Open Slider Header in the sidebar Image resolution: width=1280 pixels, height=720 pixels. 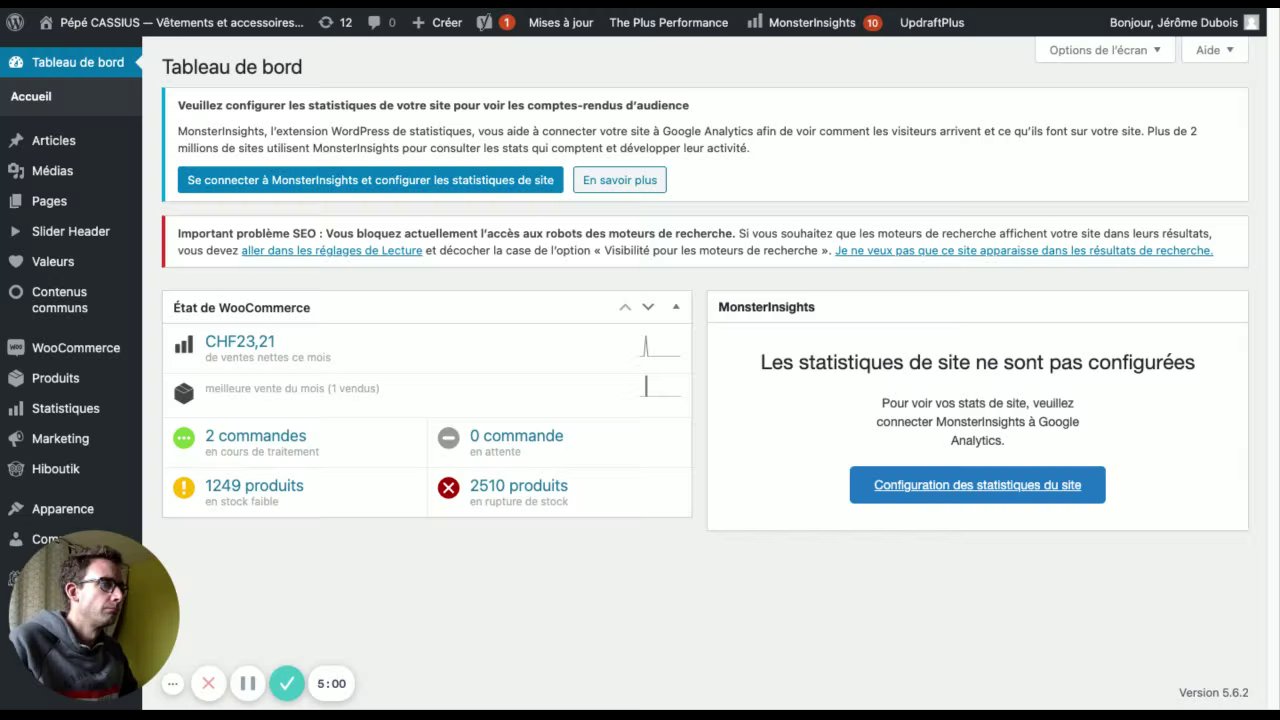coord(71,231)
